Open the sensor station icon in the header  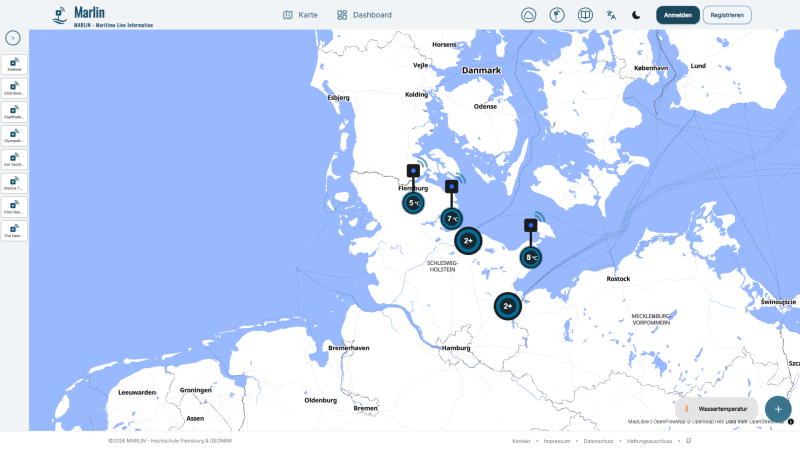(x=557, y=15)
